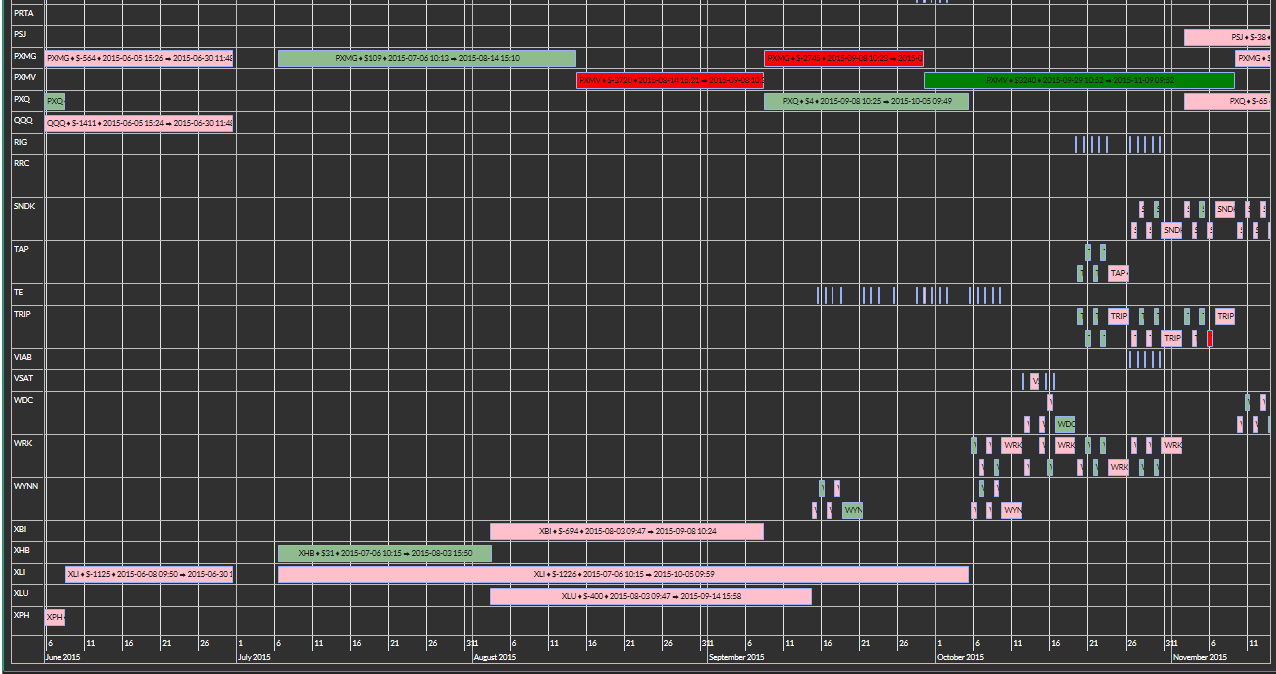Click the PXQ row label
The height and width of the screenshot is (674, 1276).
coord(21,100)
